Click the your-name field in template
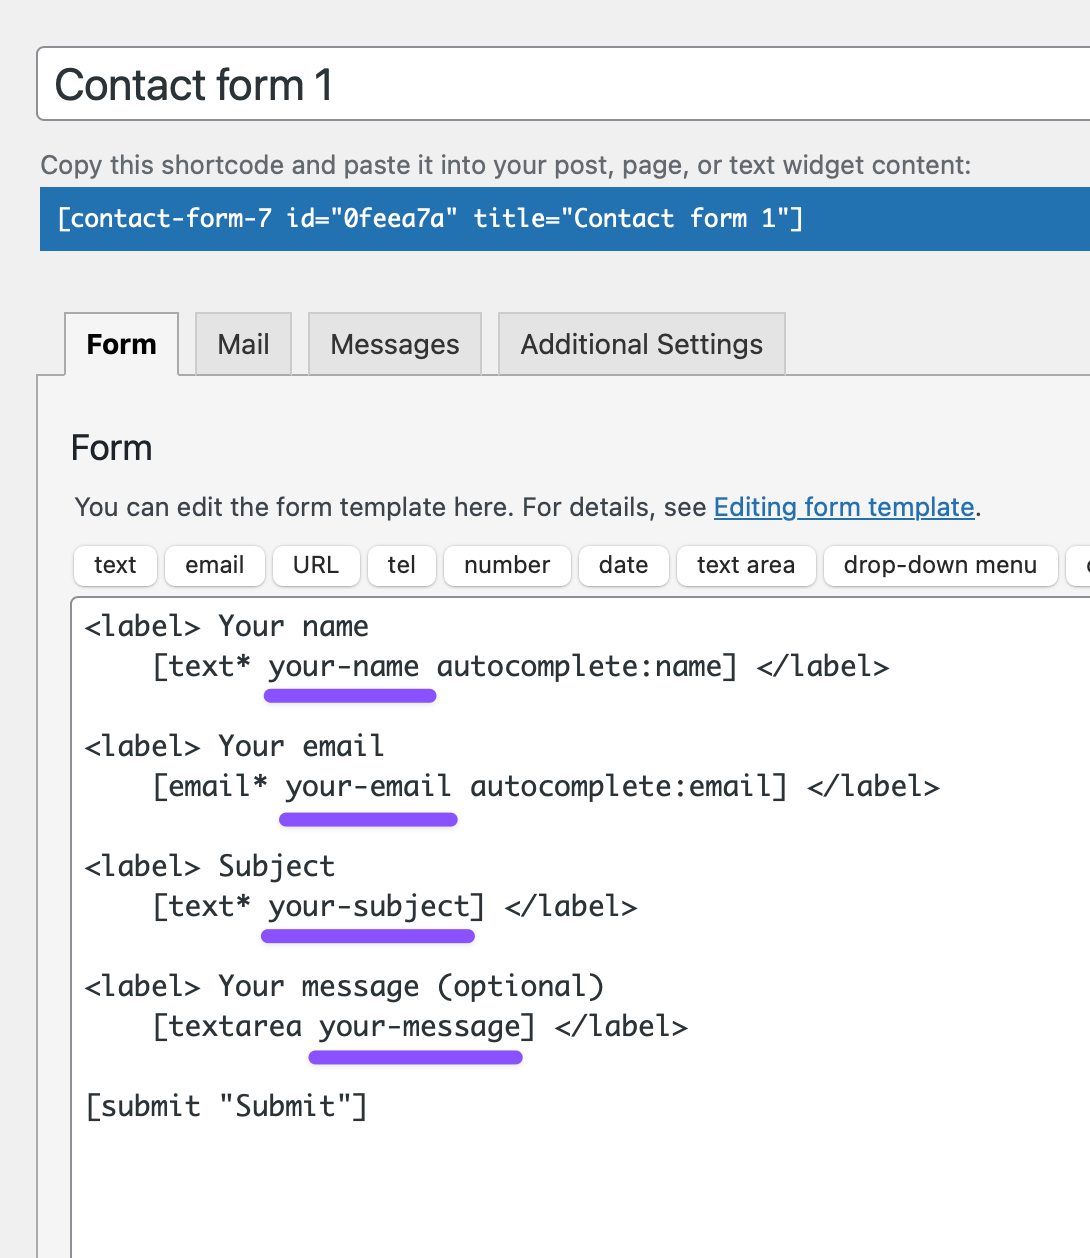Viewport: 1090px width, 1258px height. tap(344, 666)
